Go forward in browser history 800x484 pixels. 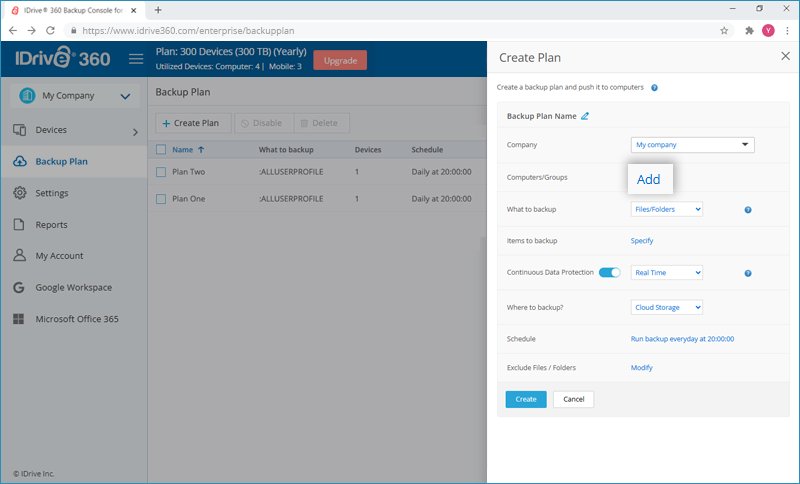coord(32,31)
